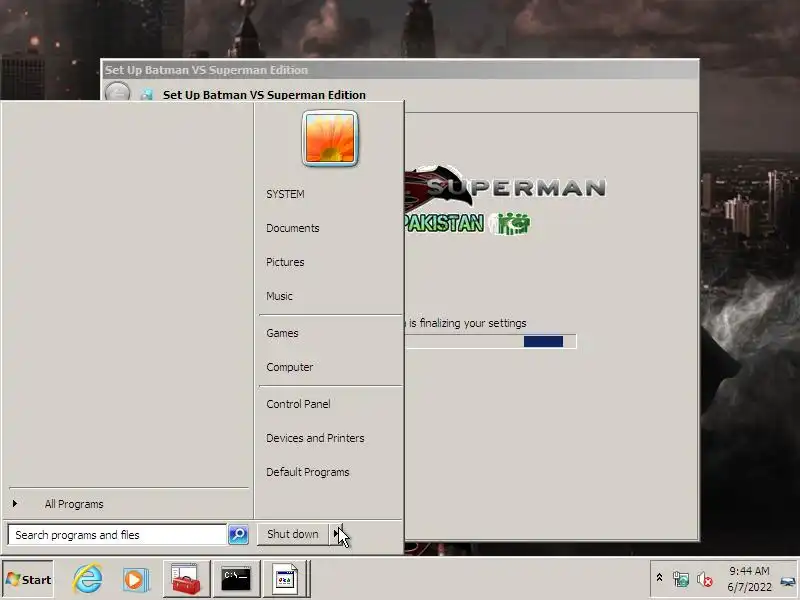
Task: Open Devices and Printers
Action: (315, 438)
